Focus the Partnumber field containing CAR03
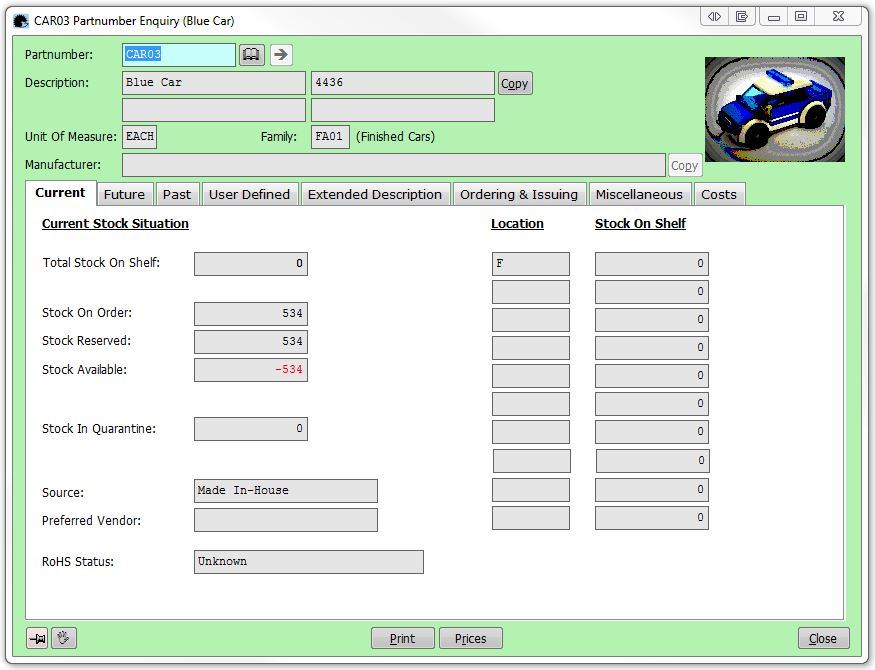This screenshot has width=875, height=670. coord(179,55)
